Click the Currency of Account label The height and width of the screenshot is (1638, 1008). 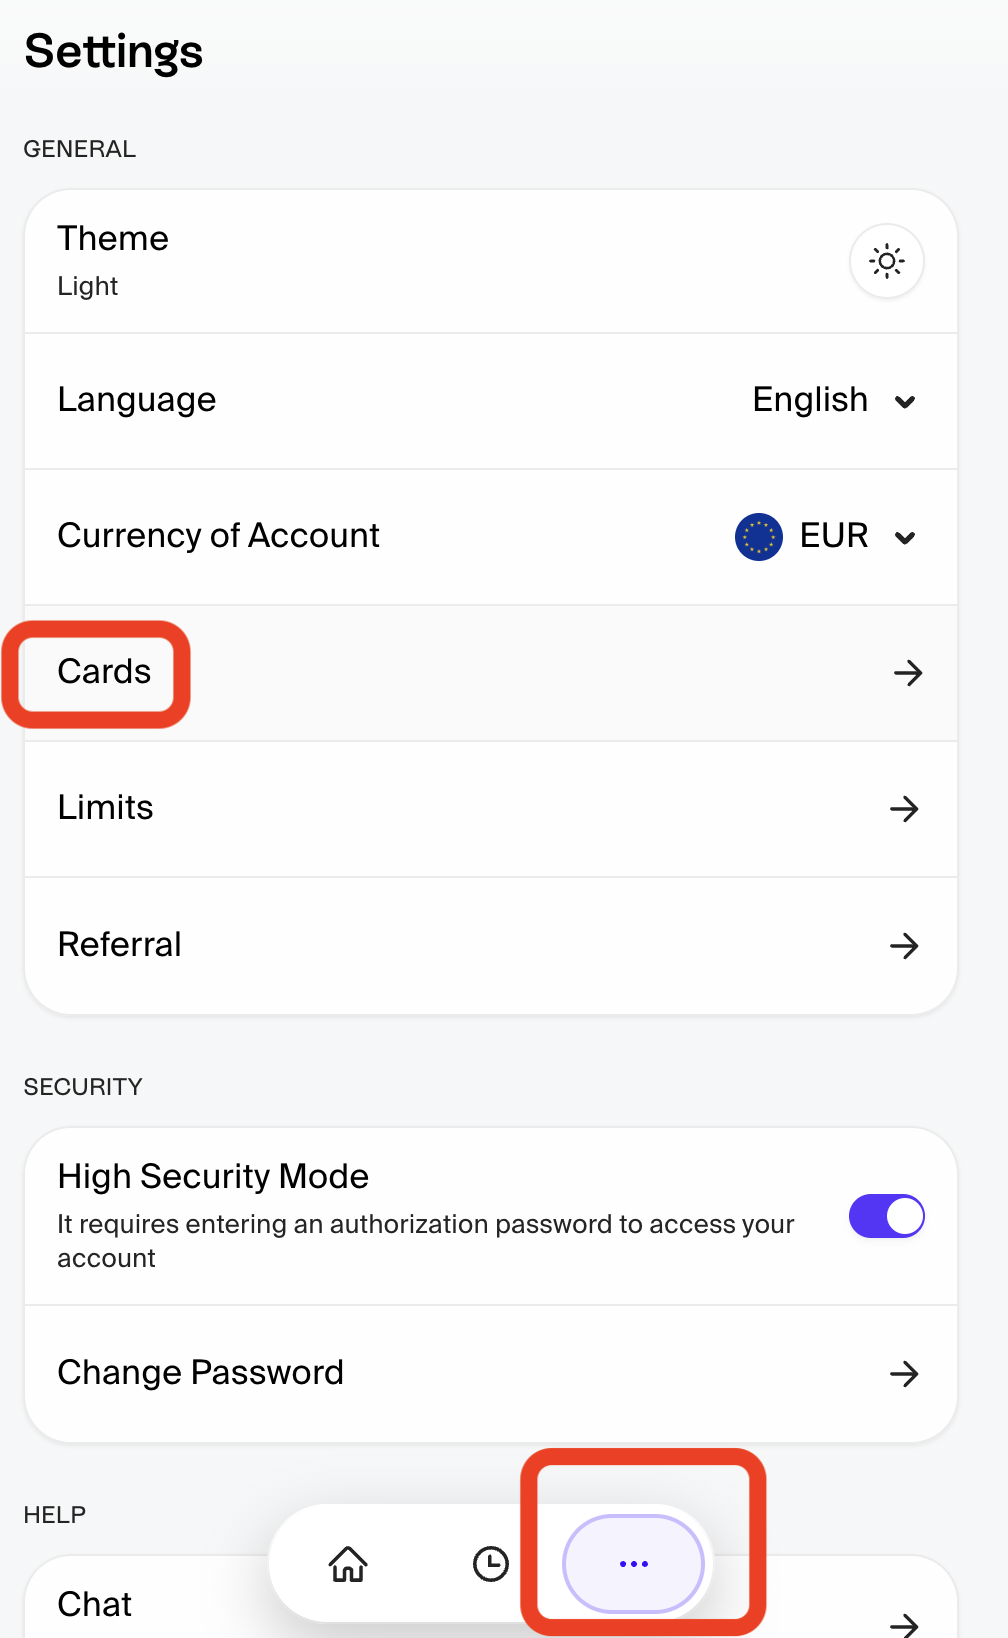coord(219,536)
